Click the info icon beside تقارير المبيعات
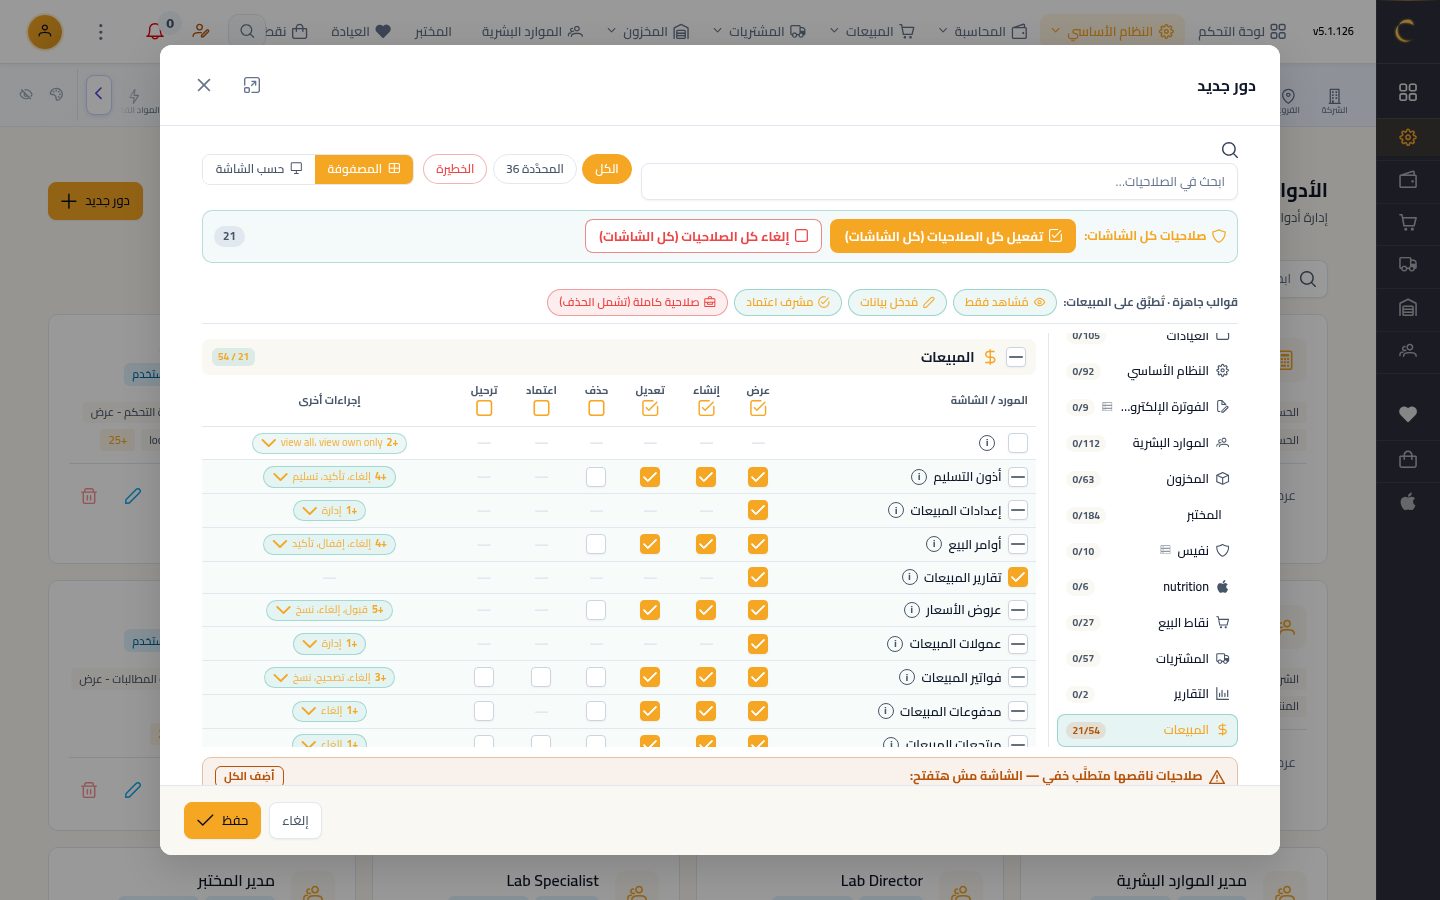The image size is (1440, 900). click(x=910, y=577)
